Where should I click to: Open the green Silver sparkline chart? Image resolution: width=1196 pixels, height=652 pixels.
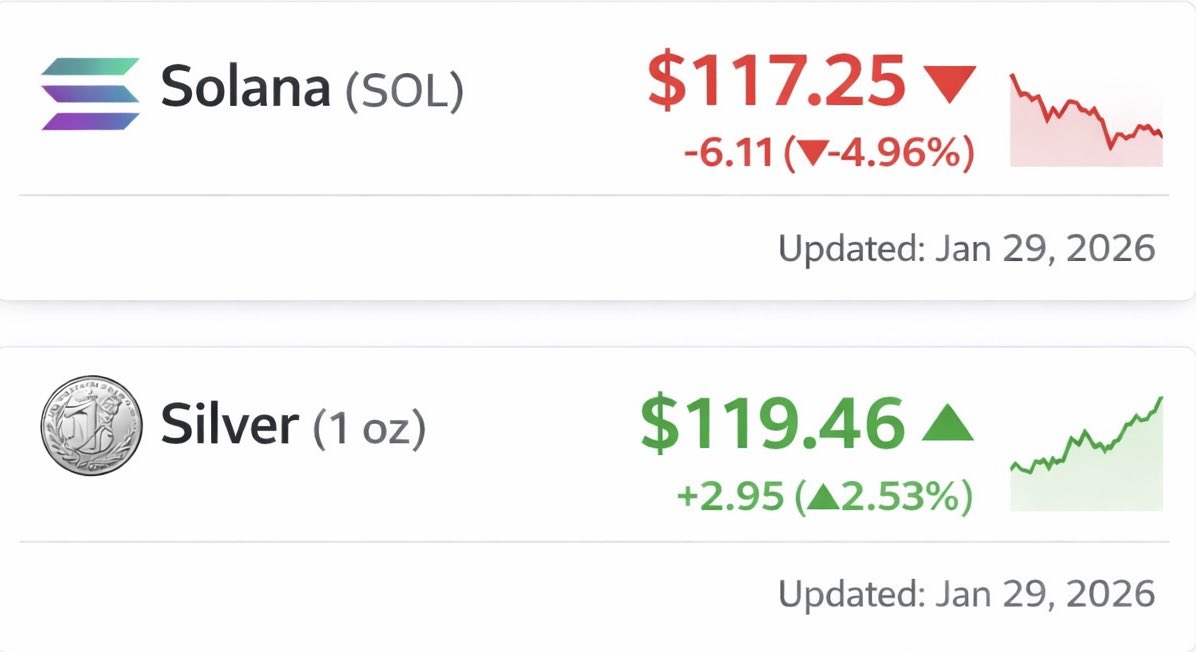point(1086,455)
